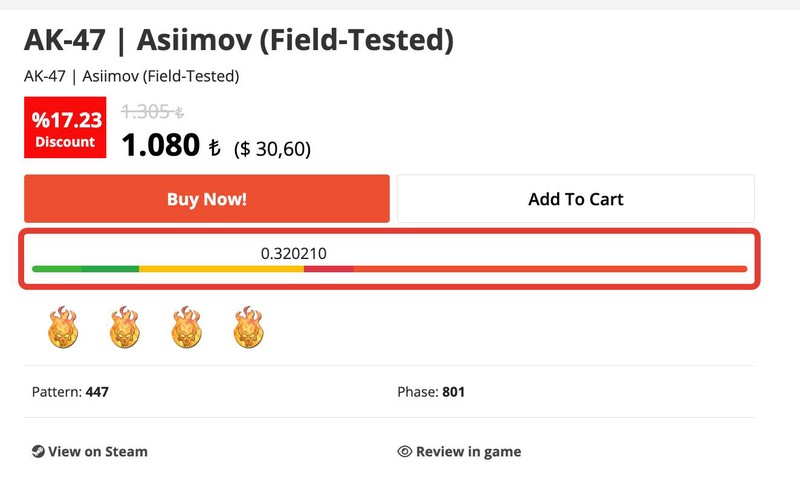Click the 0.320210 float value

pos(293,253)
